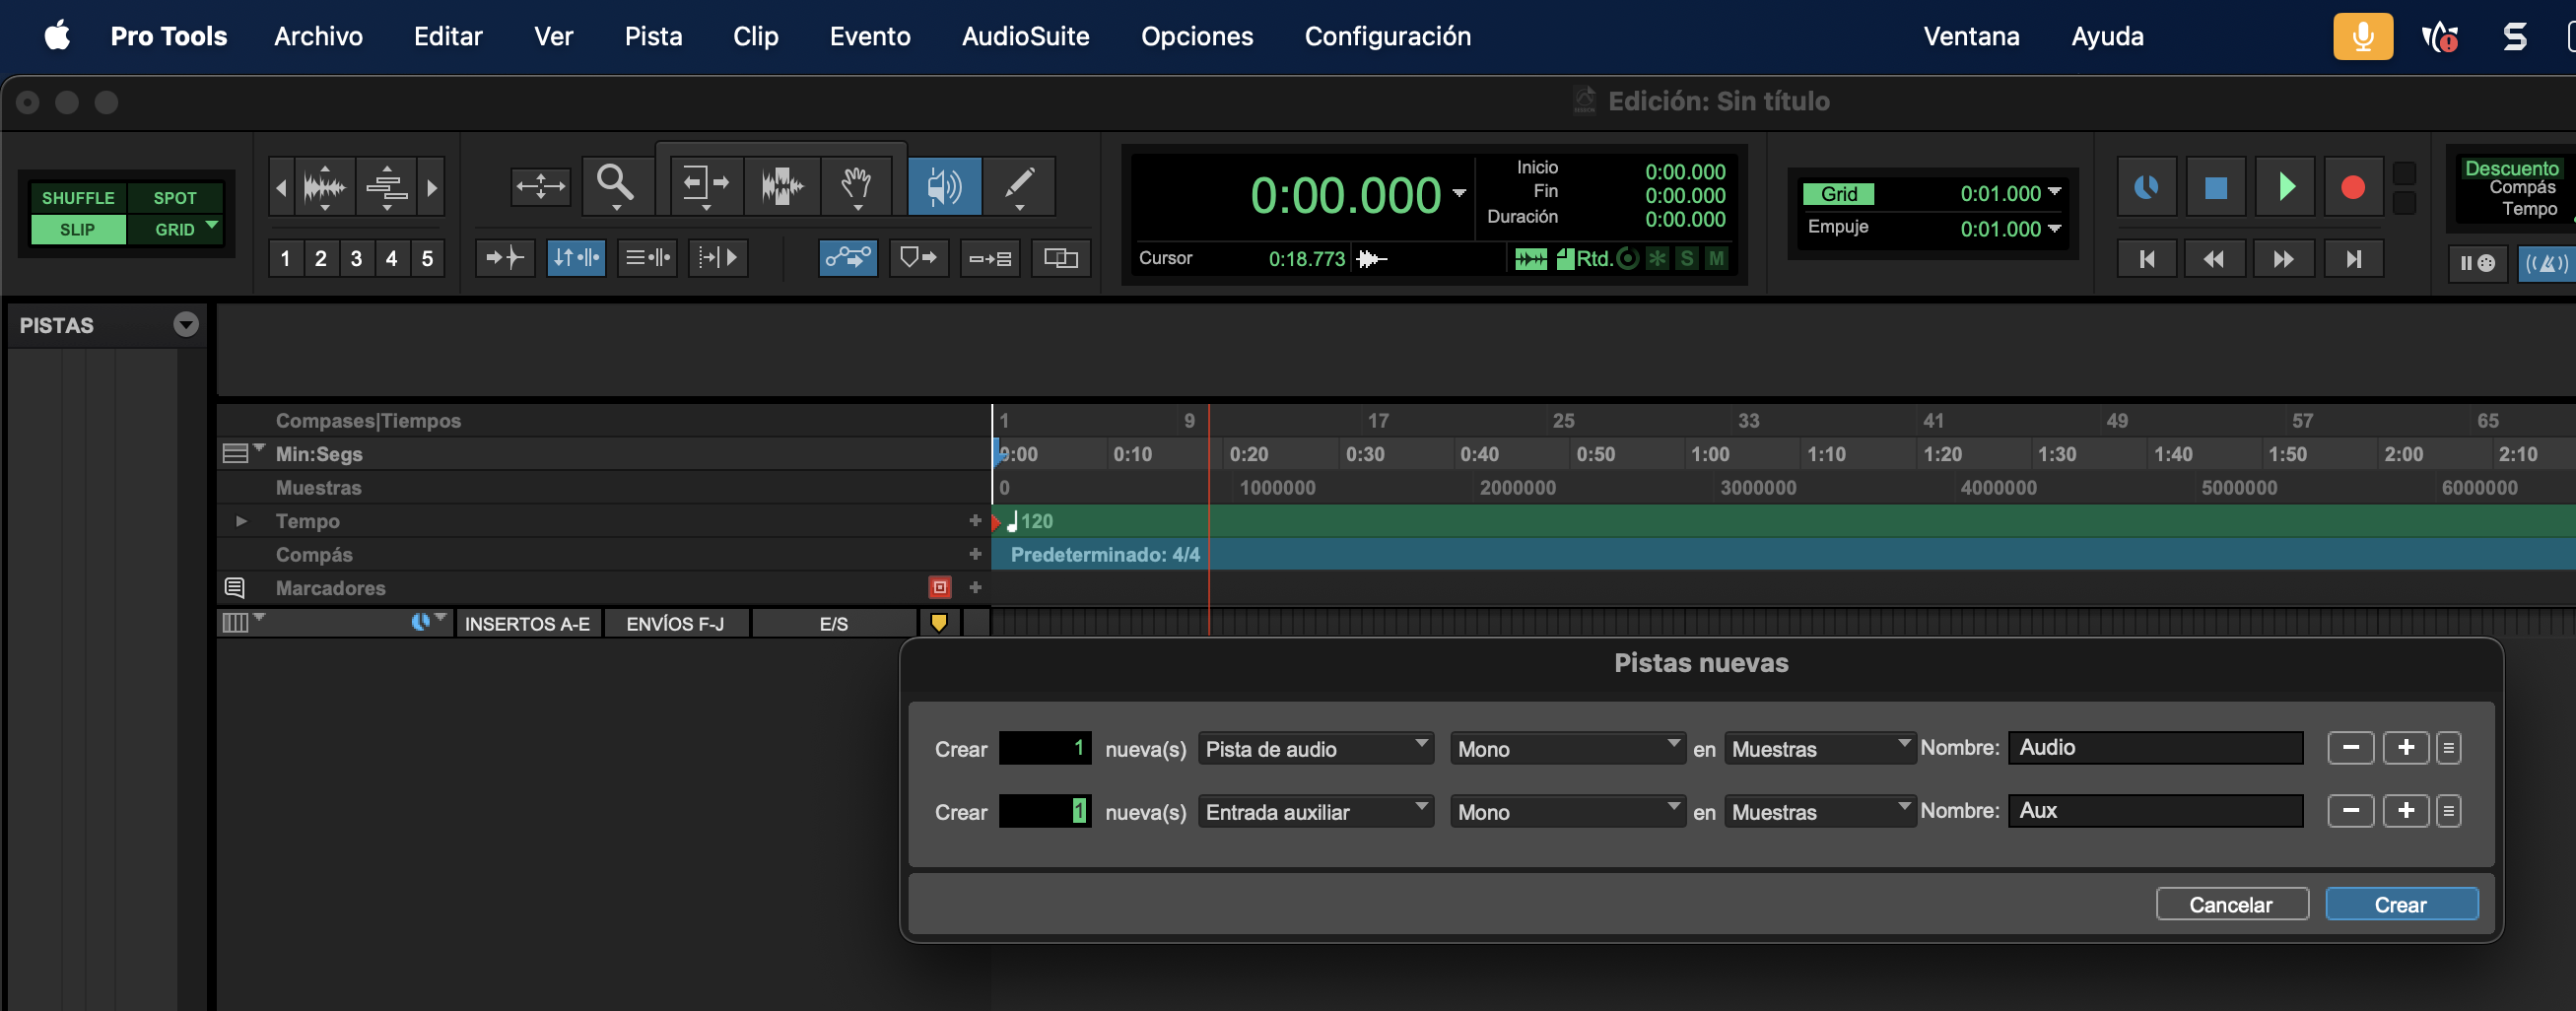The height and width of the screenshot is (1011, 2576).
Task: Open the Entrada auxiliar track type dropdown
Action: point(1315,811)
